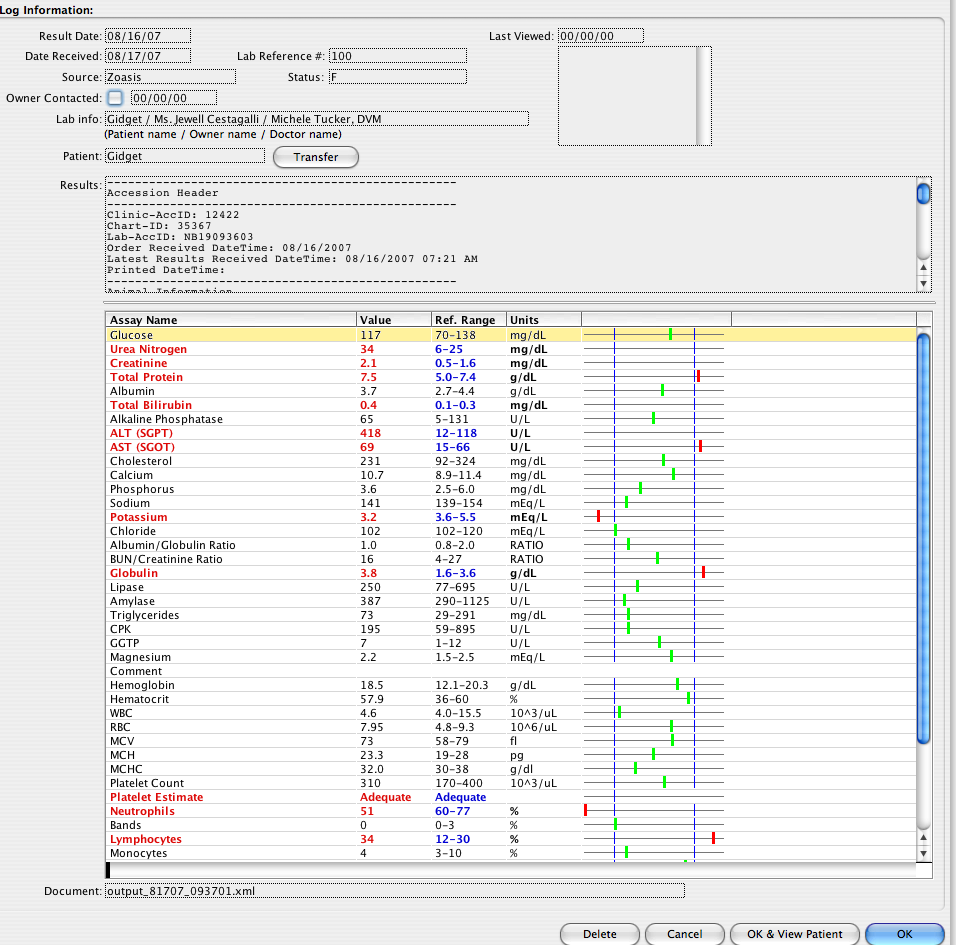Click the Document filename field
The width and height of the screenshot is (956, 945).
[x=394, y=891]
